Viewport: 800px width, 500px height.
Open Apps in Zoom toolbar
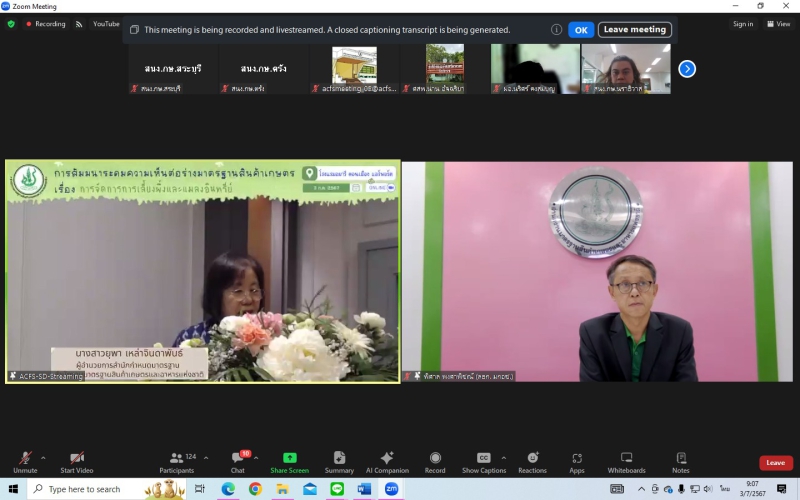[577, 462]
